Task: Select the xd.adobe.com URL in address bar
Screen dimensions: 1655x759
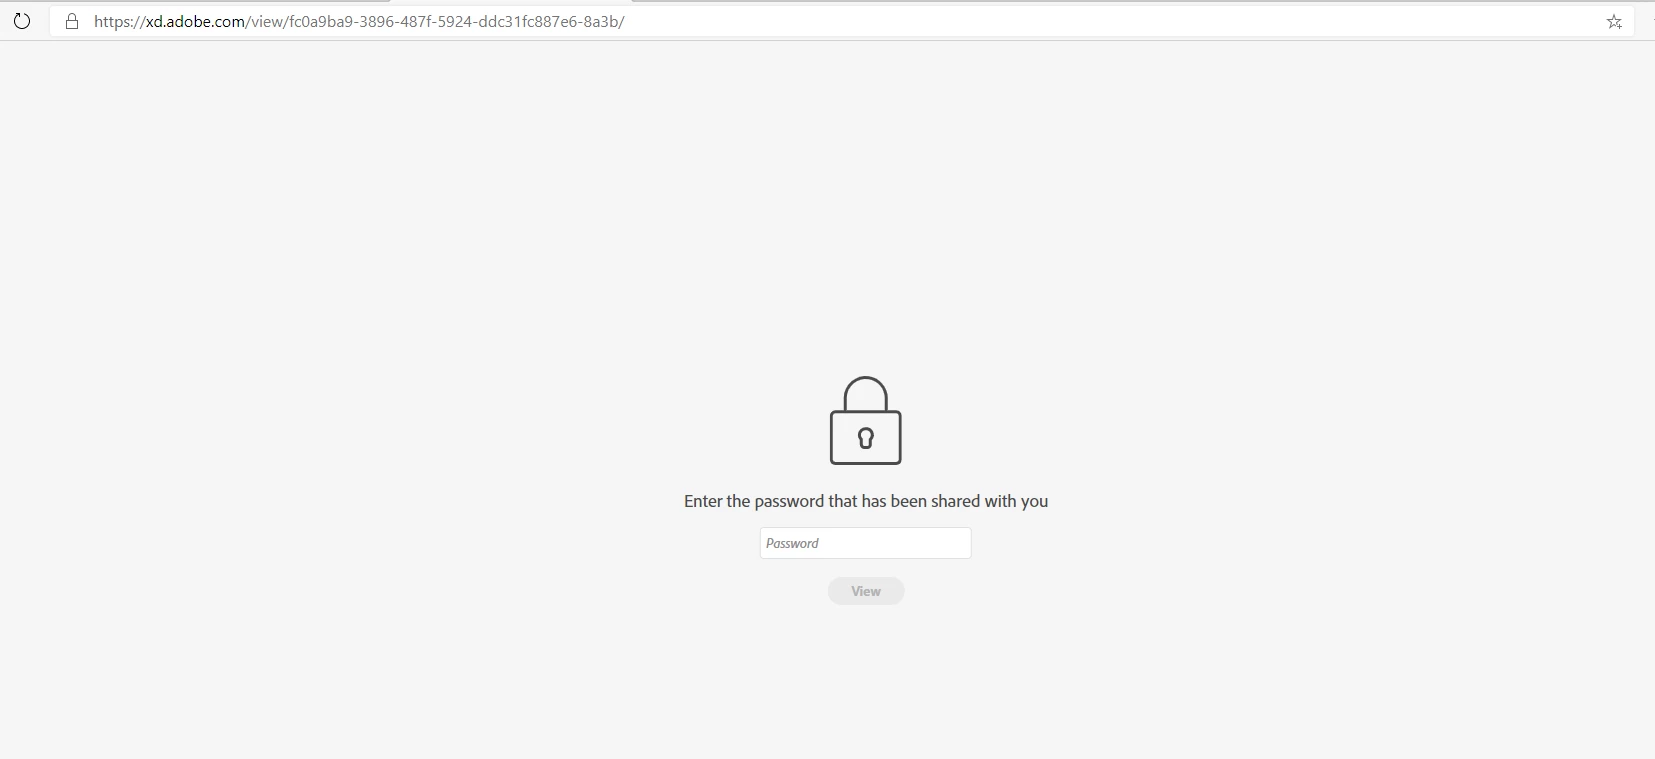Action: point(359,21)
